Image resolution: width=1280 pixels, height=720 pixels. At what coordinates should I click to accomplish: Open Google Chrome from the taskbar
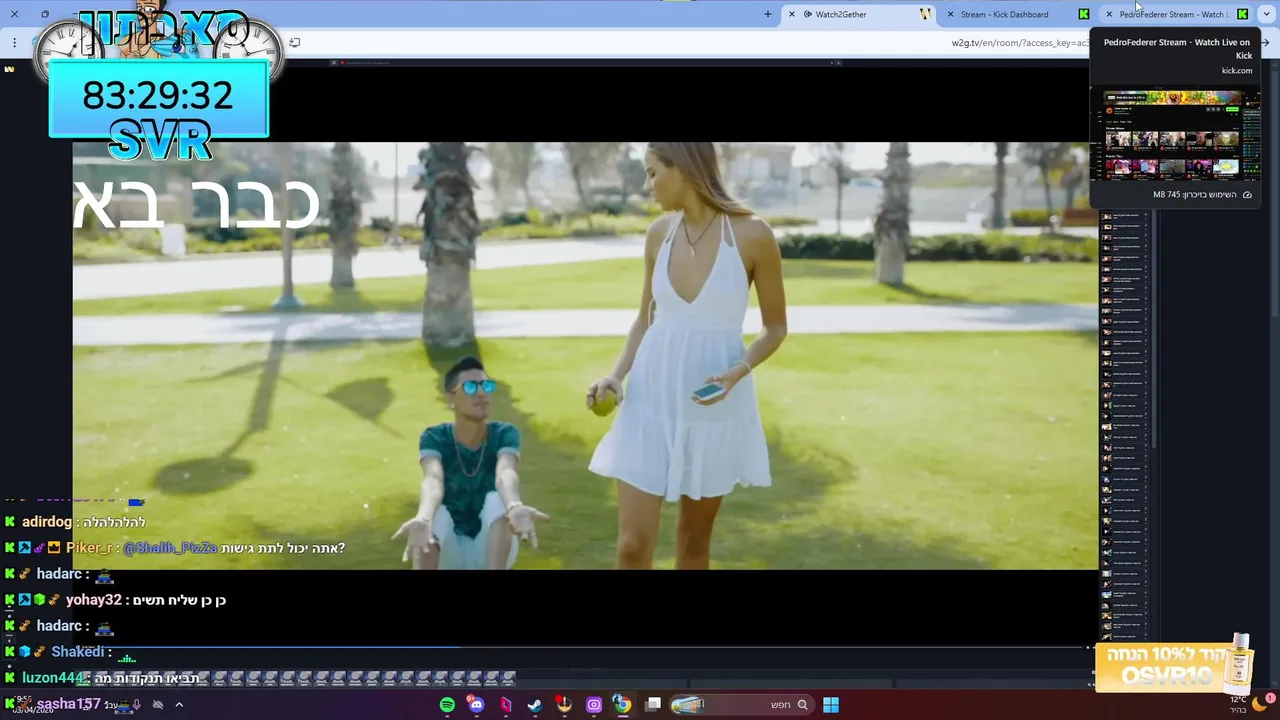622,705
